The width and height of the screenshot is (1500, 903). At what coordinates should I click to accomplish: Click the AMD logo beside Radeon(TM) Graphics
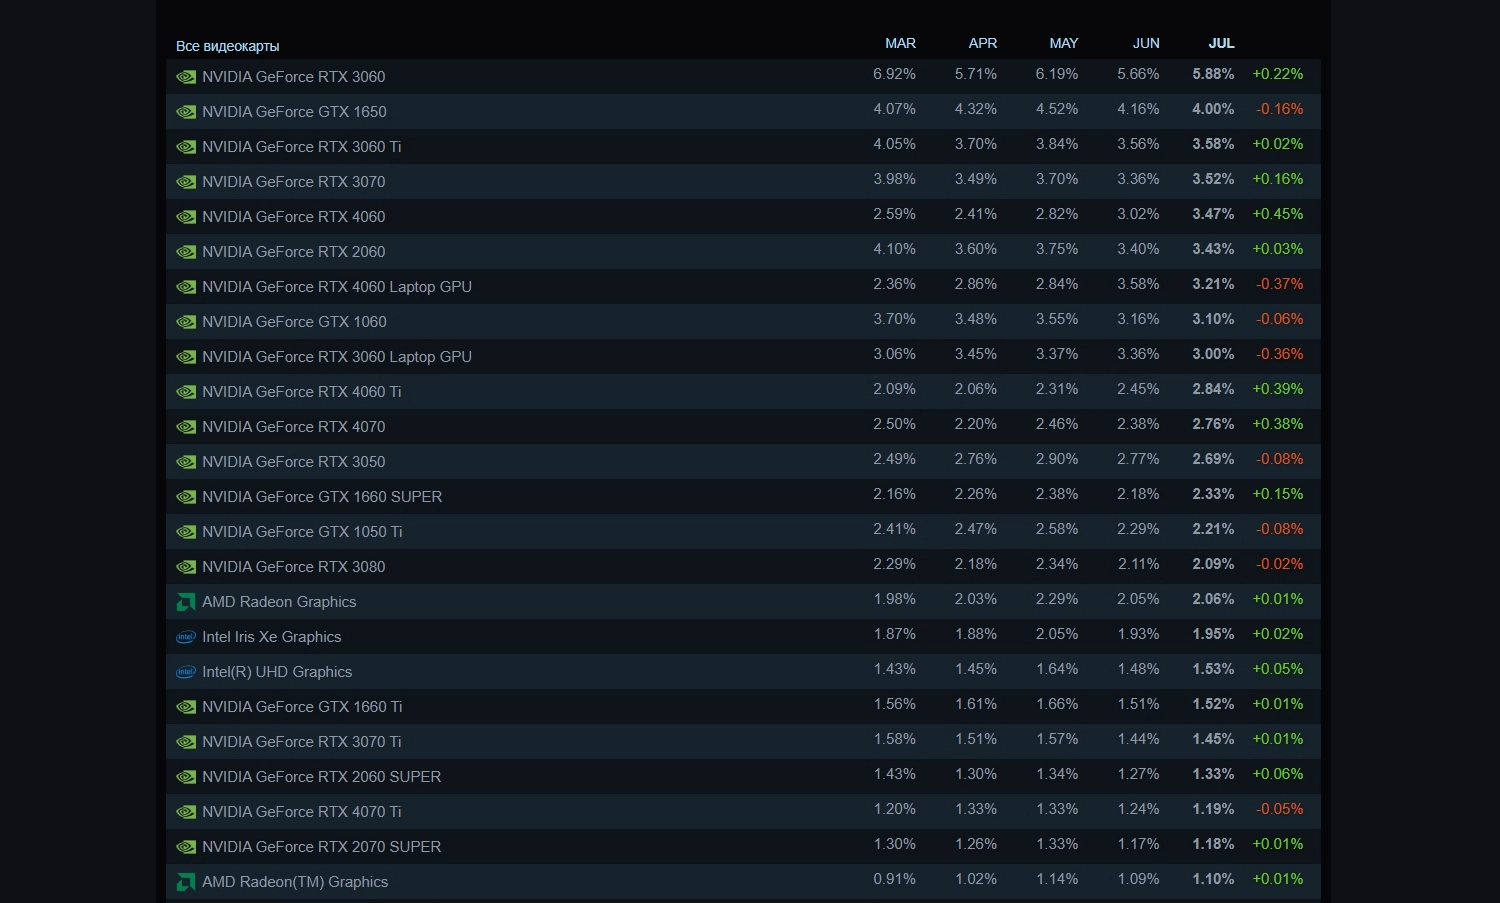(x=186, y=882)
